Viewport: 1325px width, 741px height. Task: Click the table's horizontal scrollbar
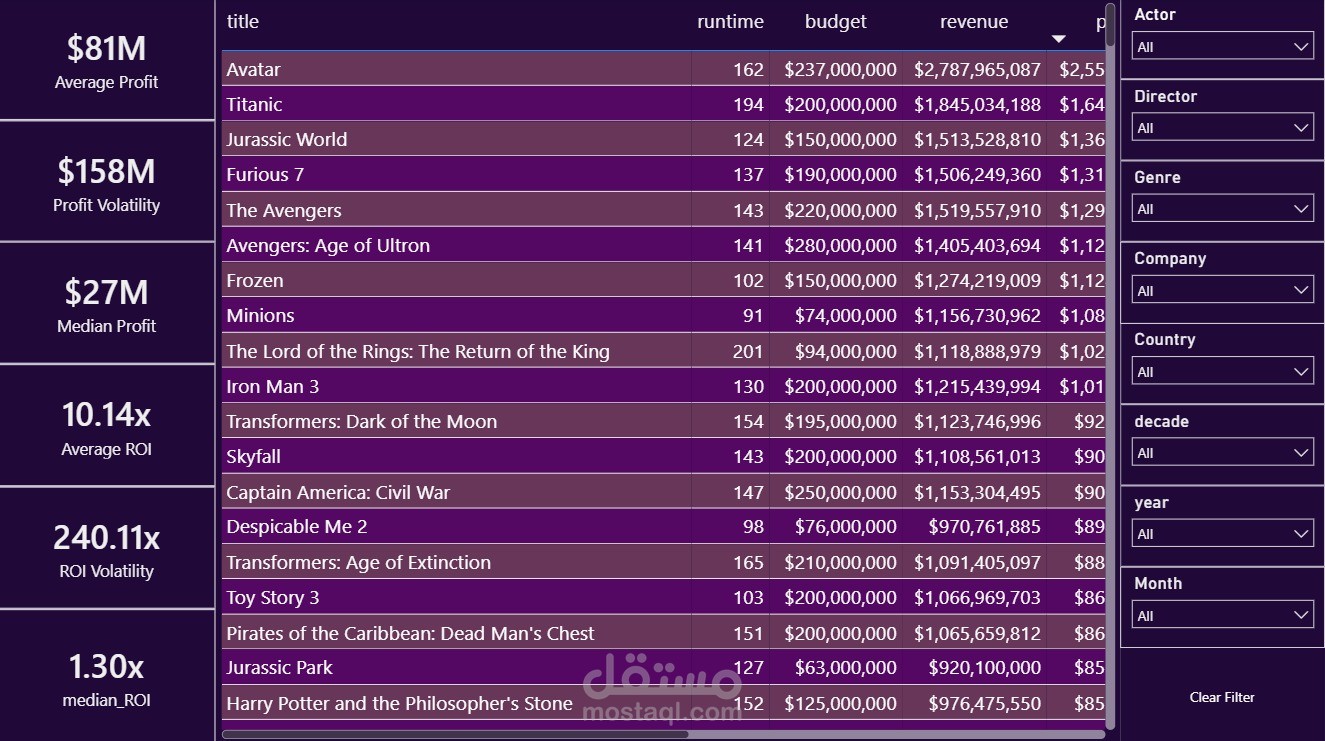[455, 734]
